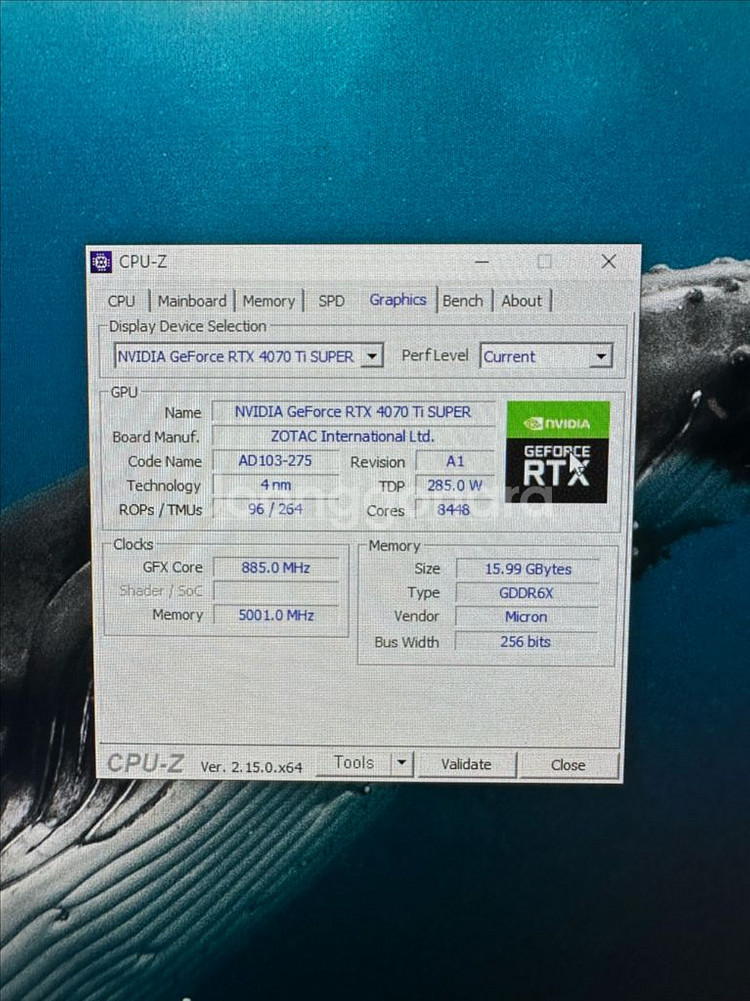
Task: Click the Micron memory vendor value
Action: coord(526,617)
